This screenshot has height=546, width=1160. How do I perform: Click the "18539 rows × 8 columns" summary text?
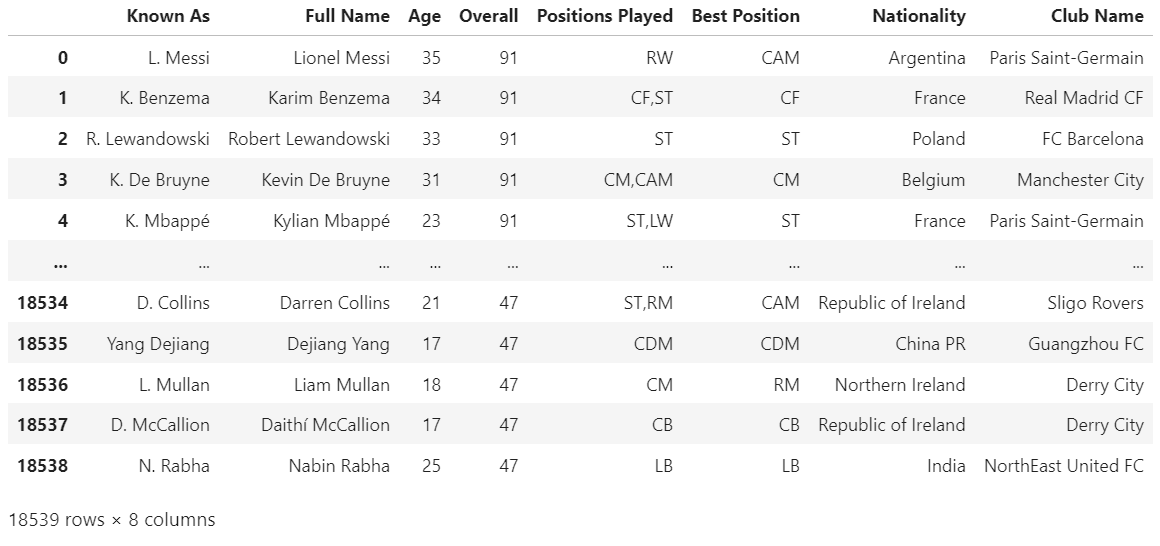click(x=111, y=520)
